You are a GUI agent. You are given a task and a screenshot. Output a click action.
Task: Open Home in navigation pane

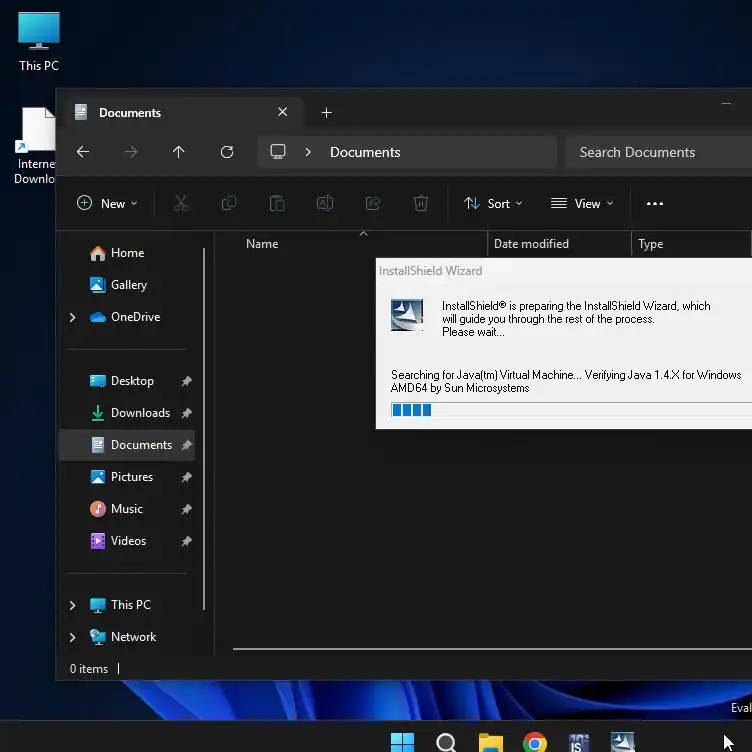pyautogui.click(x=127, y=253)
